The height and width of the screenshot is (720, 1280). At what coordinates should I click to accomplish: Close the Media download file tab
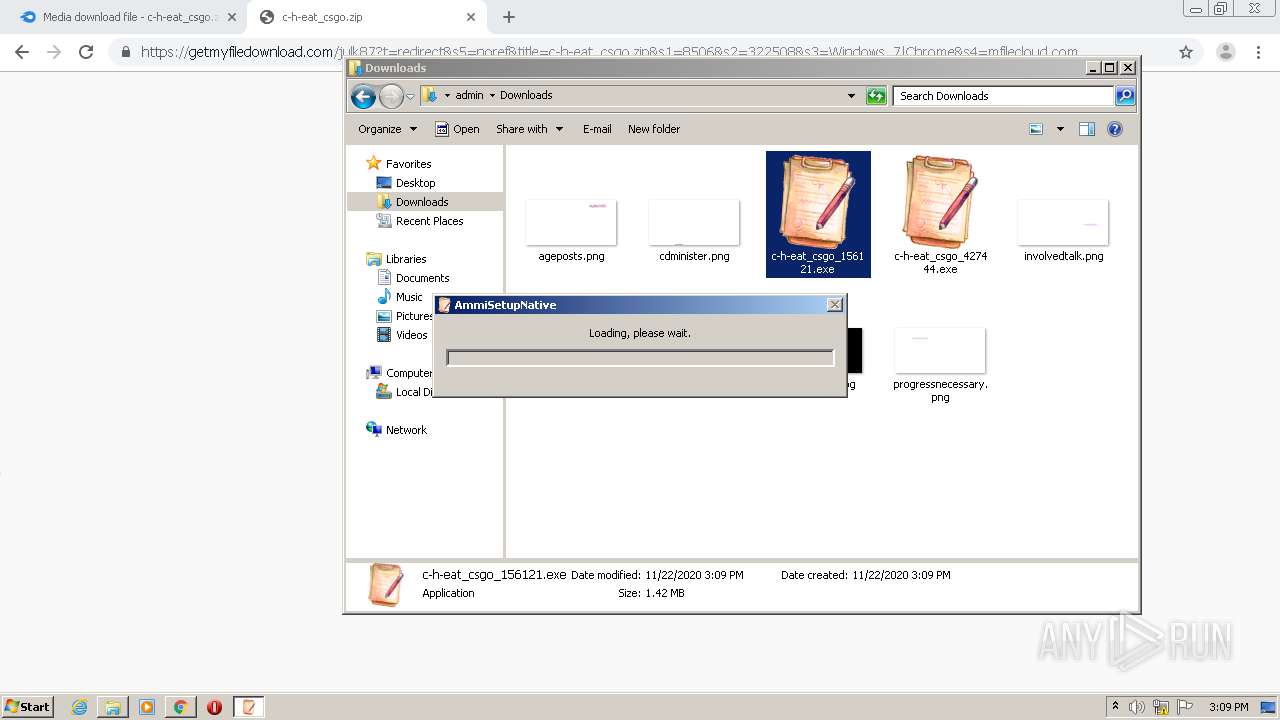tap(232, 17)
